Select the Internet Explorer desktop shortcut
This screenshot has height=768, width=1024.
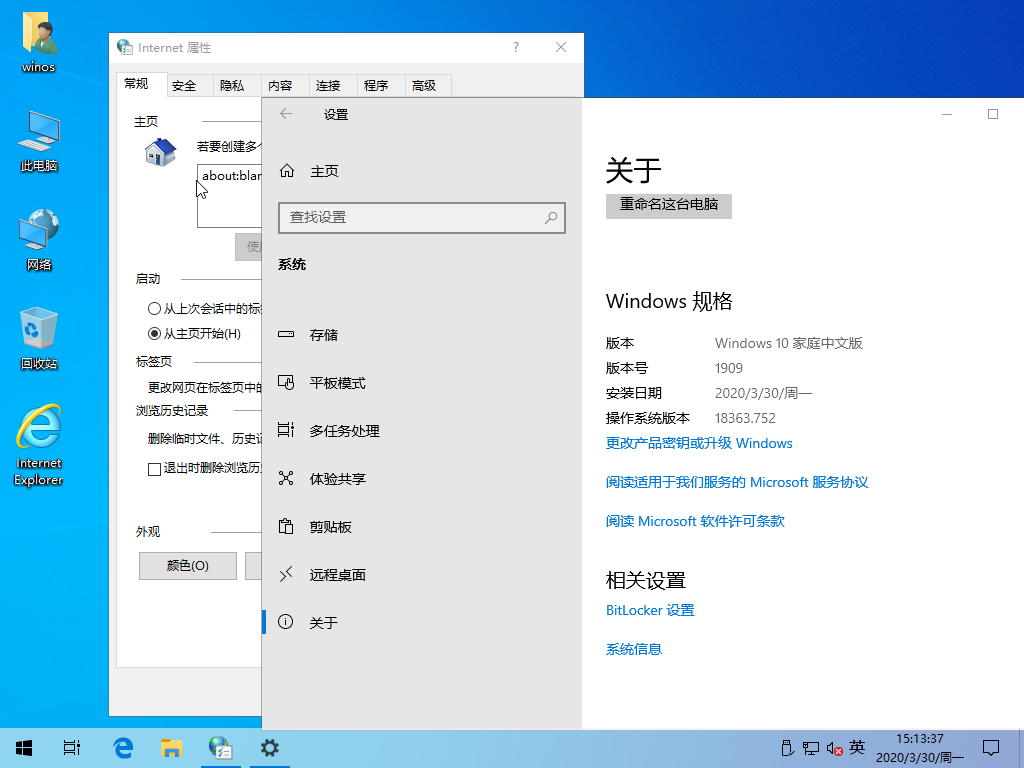[39, 445]
